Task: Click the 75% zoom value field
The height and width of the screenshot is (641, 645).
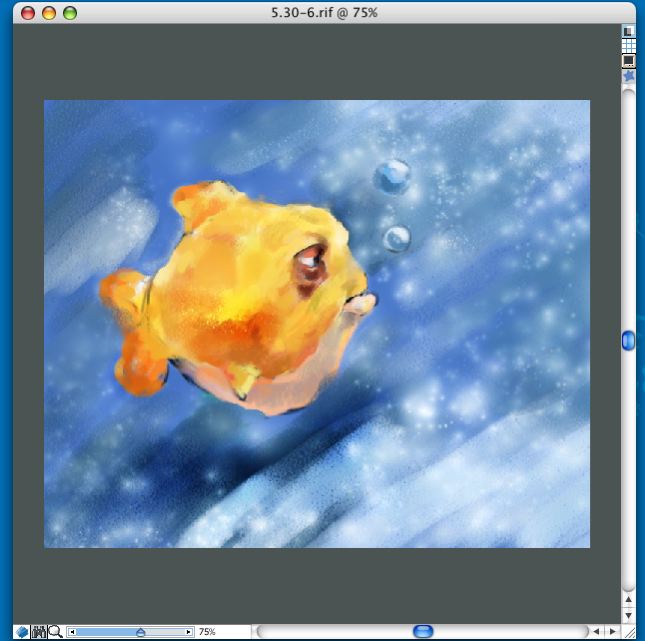Action: click(x=207, y=632)
